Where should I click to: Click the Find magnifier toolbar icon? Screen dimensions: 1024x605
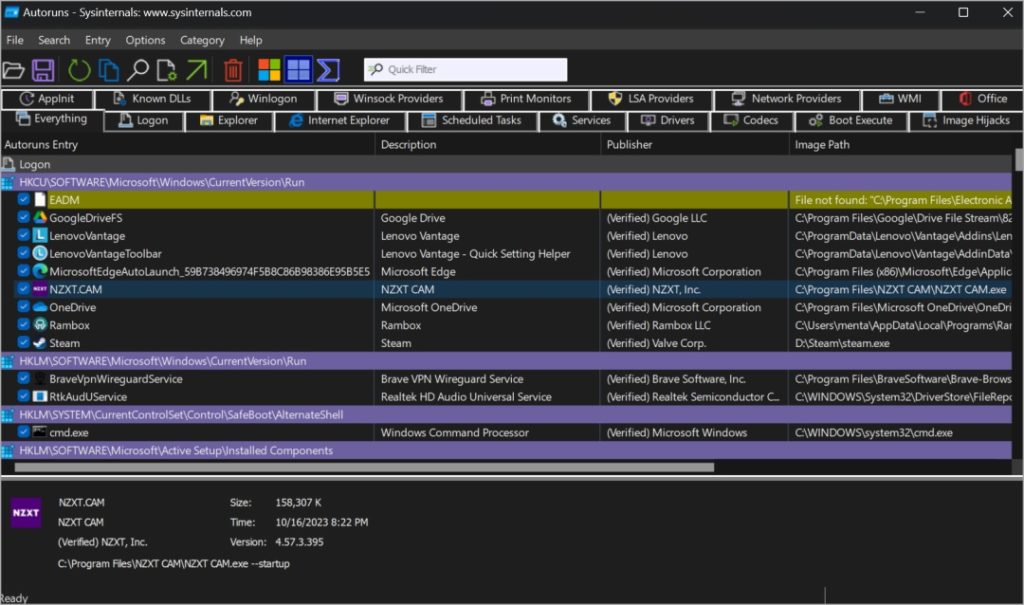tap(137, 70)
